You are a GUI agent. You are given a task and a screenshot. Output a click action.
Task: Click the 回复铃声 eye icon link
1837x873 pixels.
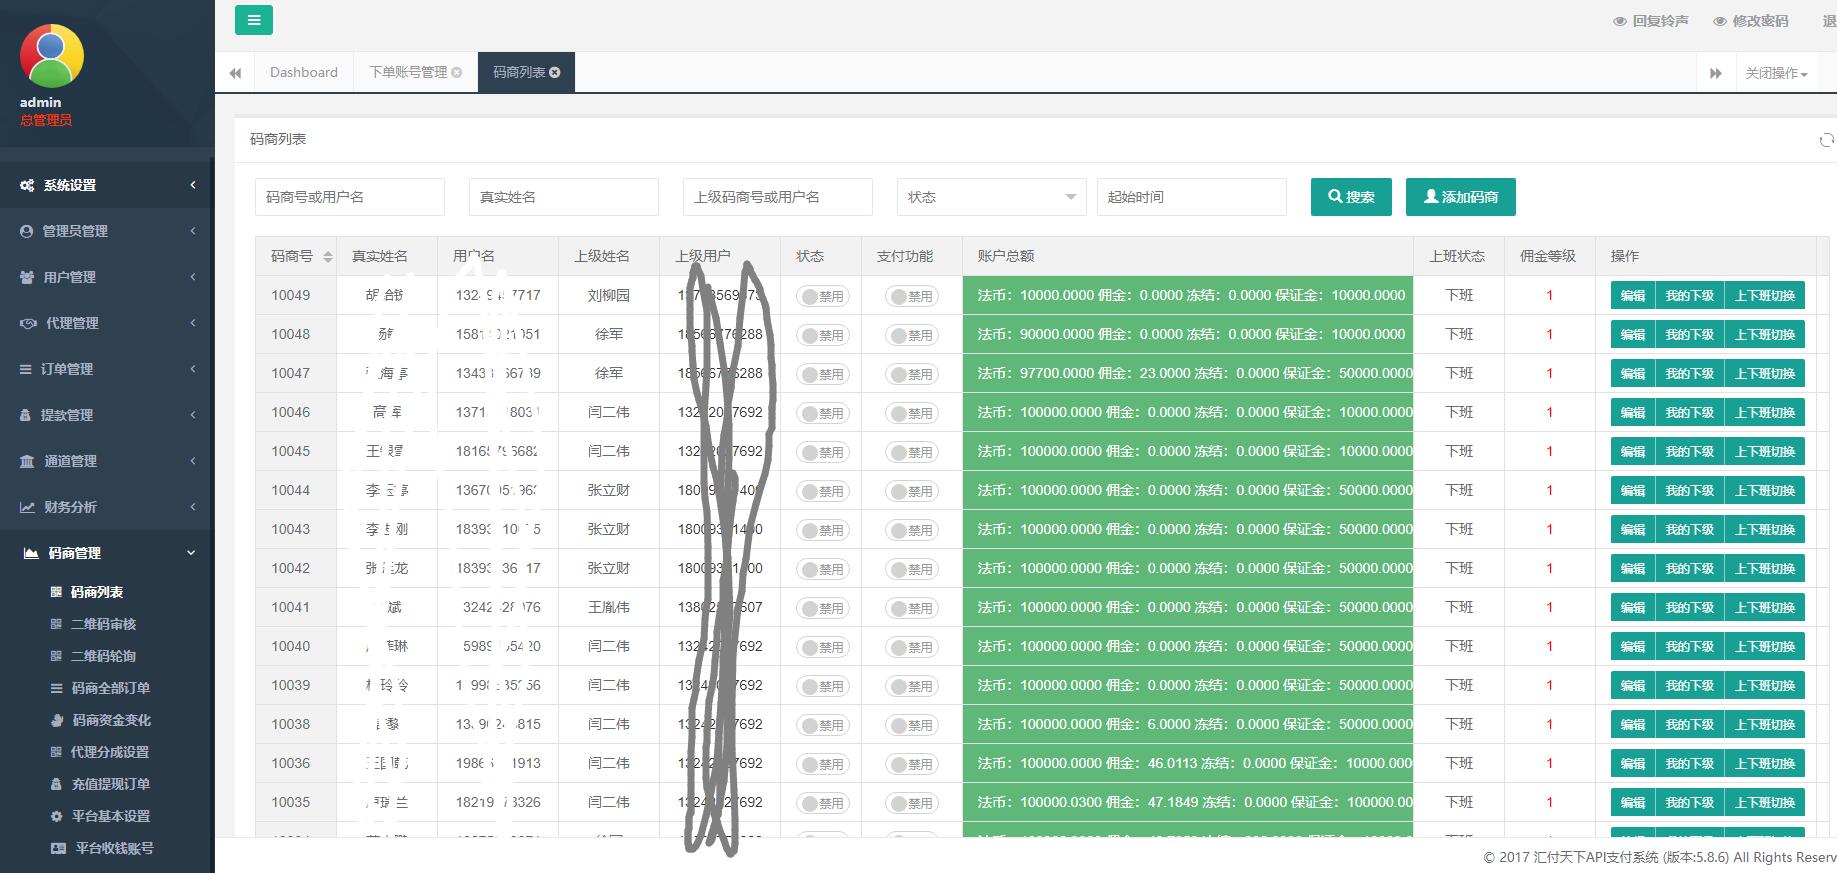(1650, 21)
